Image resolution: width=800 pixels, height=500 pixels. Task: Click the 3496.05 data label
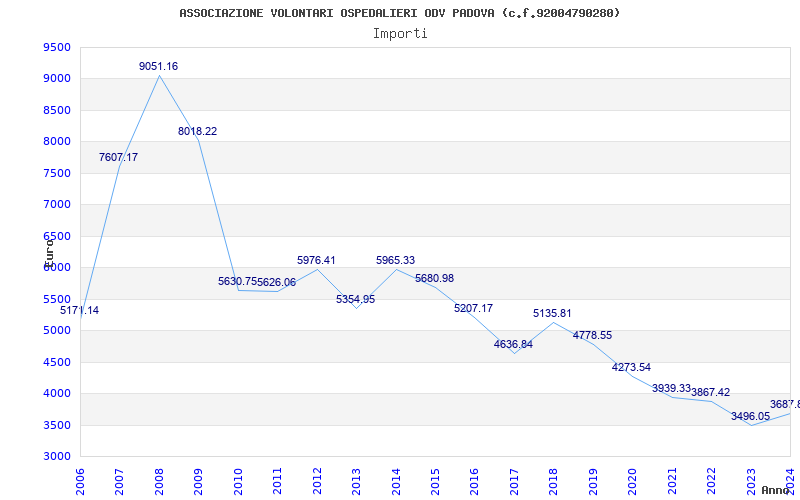coord(751,416)
